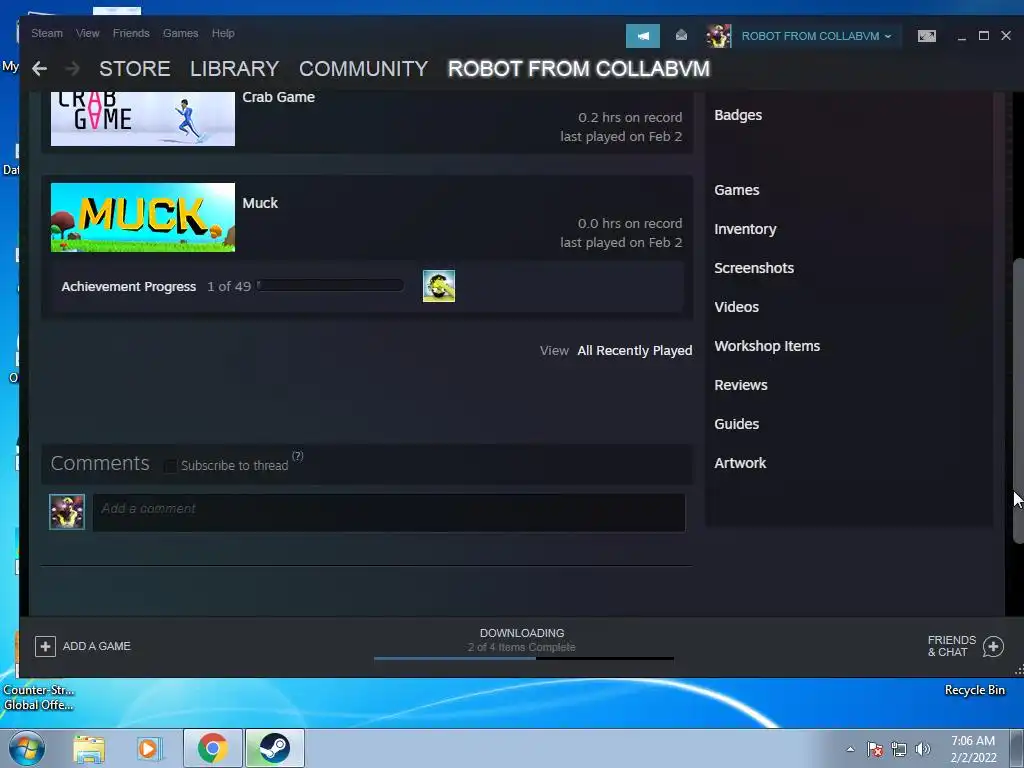Click the forward navigation arrow
Image resolution: width=1024 pixels, height=768 pixels.
point(72,69)
